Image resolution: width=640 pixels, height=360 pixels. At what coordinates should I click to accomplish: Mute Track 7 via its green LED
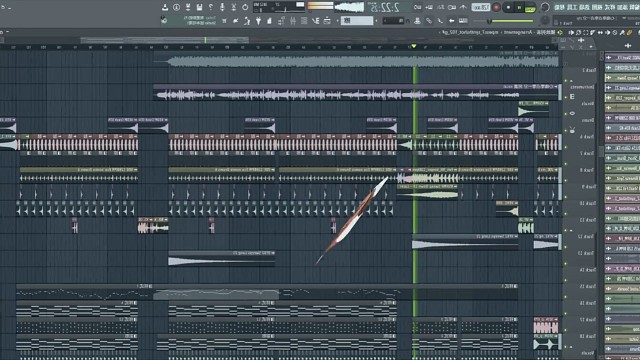pyautogui.click(x=565, y=163)
